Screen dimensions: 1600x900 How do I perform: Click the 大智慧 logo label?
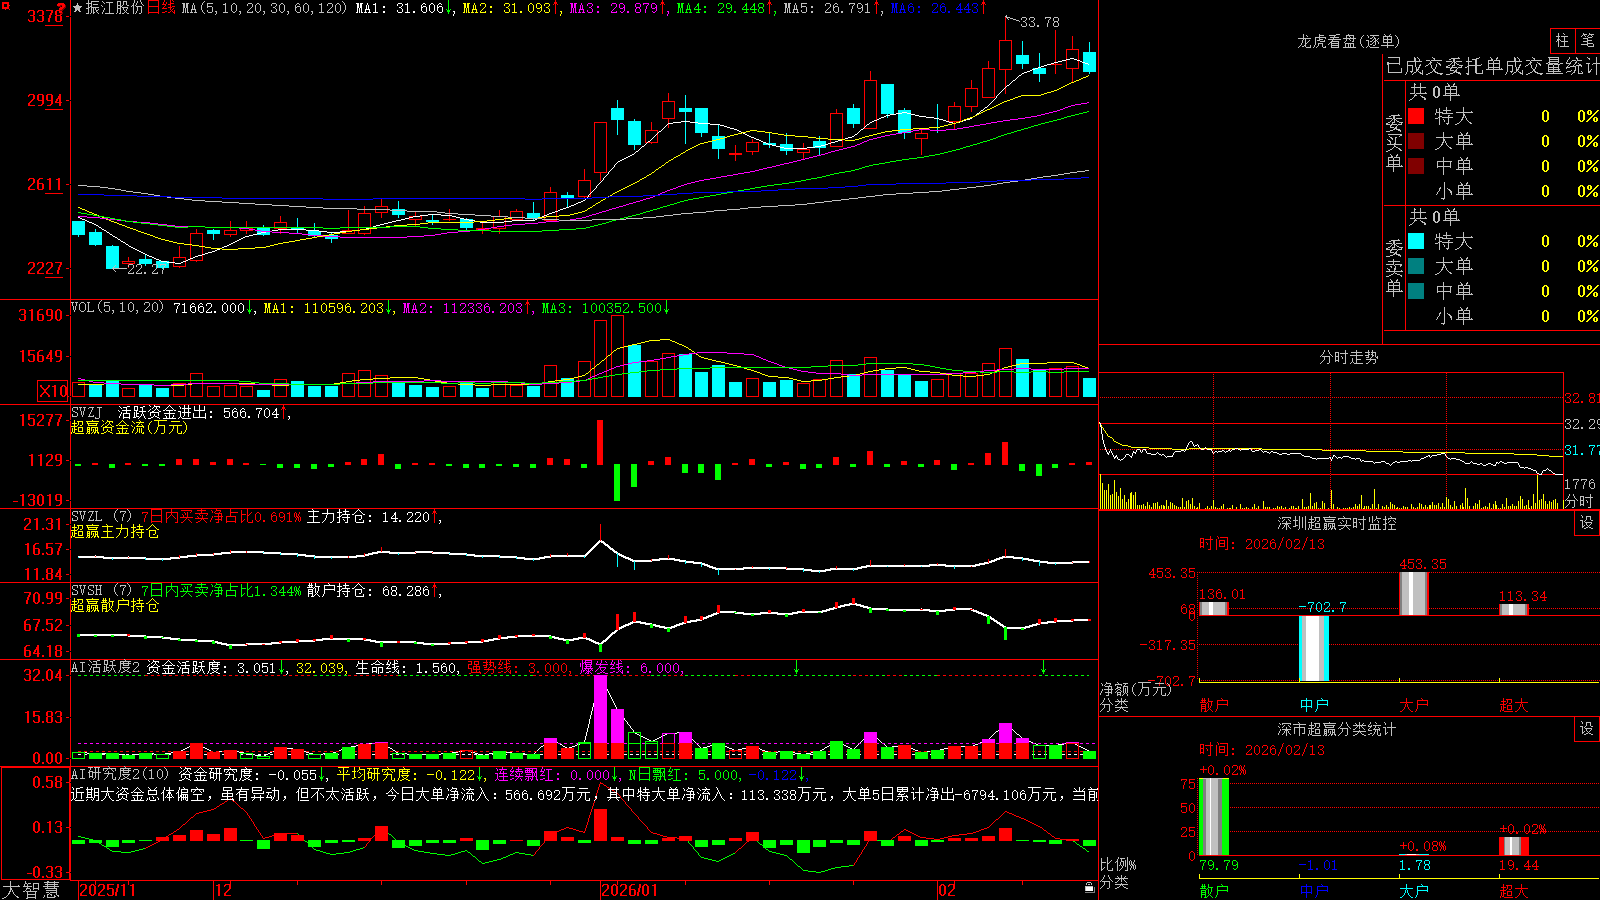point(31,890)
